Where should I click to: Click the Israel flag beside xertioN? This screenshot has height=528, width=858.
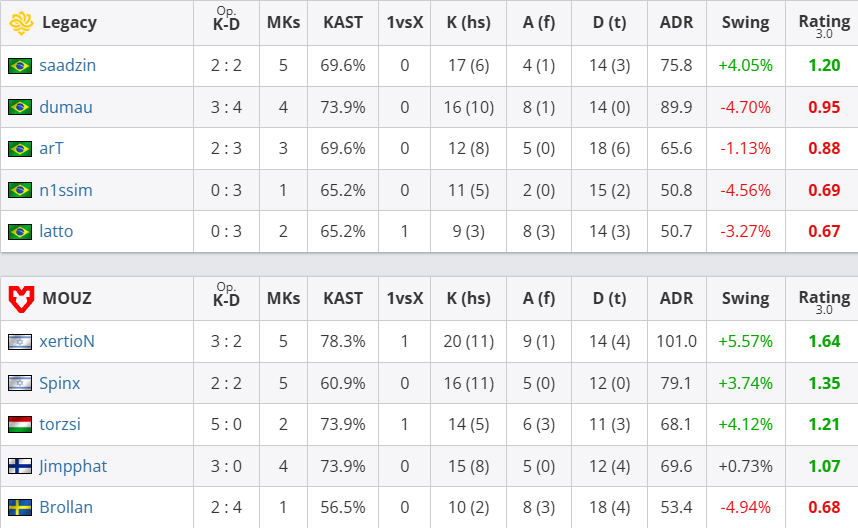(x=19, y=341)
